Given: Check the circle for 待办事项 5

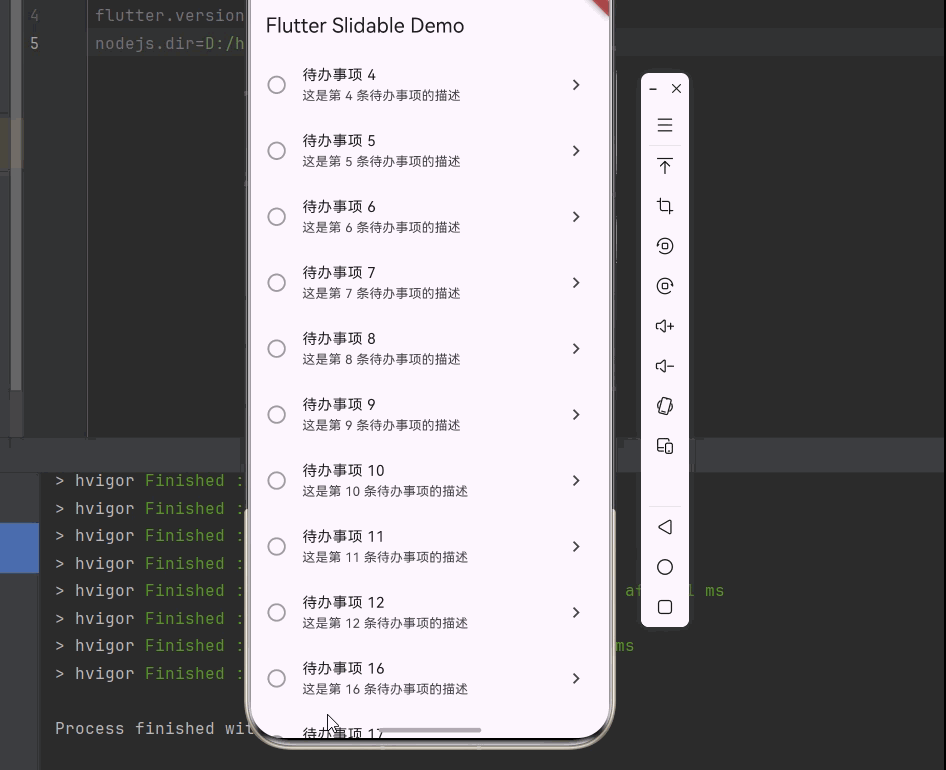Looking at the screenshot, I should pyautogui.click(x=276, y=150).
